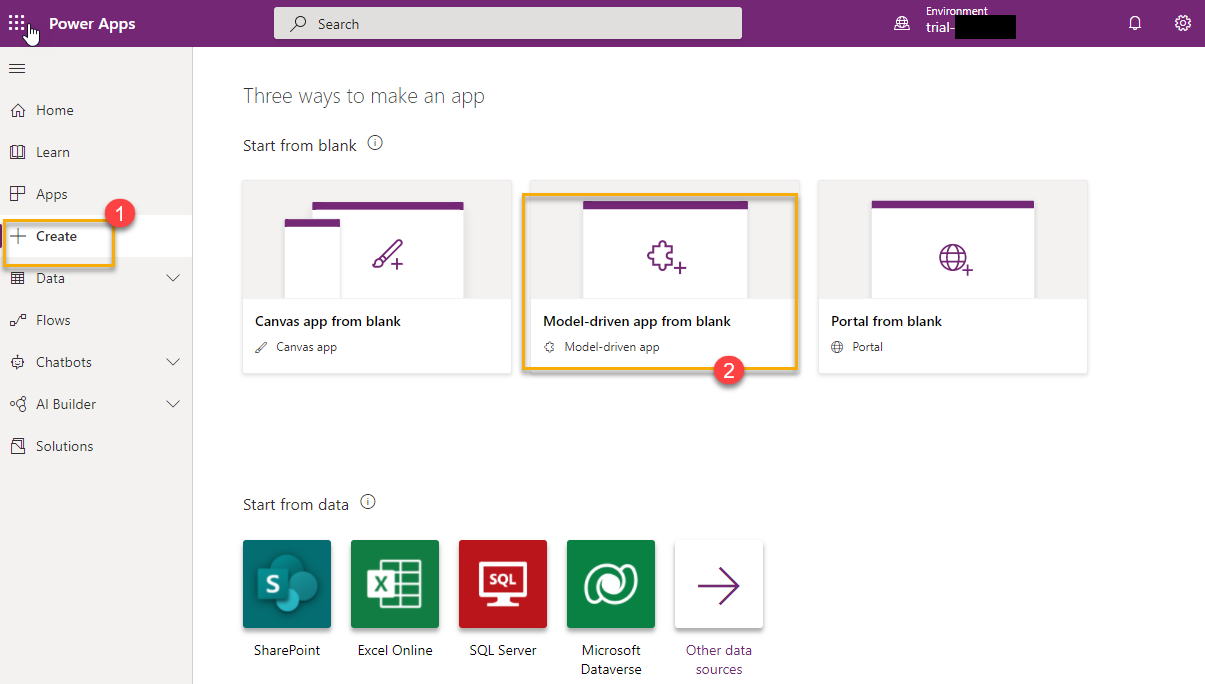Open AI Builder in the sidebar
The height and width of the screenshot is (684, 1205).
pyautogui.click(x=96, y=404)
